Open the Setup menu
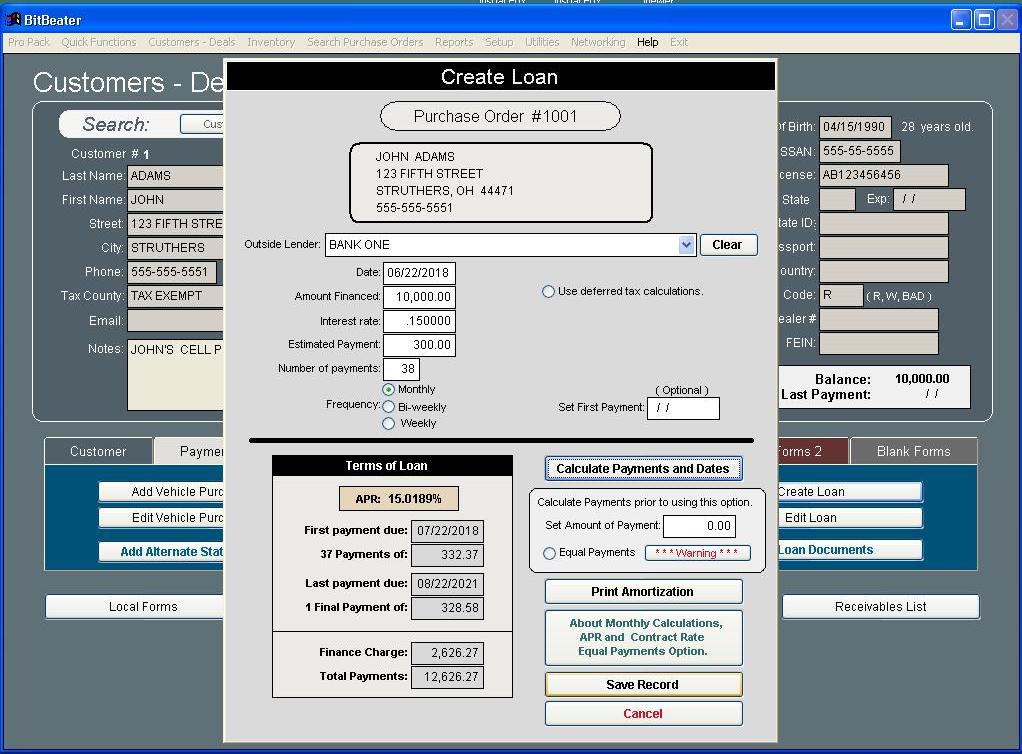Screen dimensions: 1022x754 pyautogui.click(x=501, y=42)
